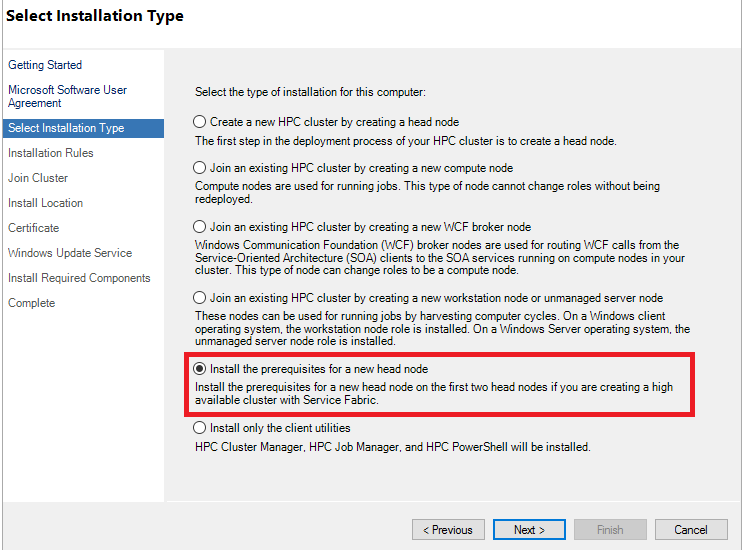Choose 'Install only the client utilities' radio
The image size is (744, 550).
coord(200,428)
